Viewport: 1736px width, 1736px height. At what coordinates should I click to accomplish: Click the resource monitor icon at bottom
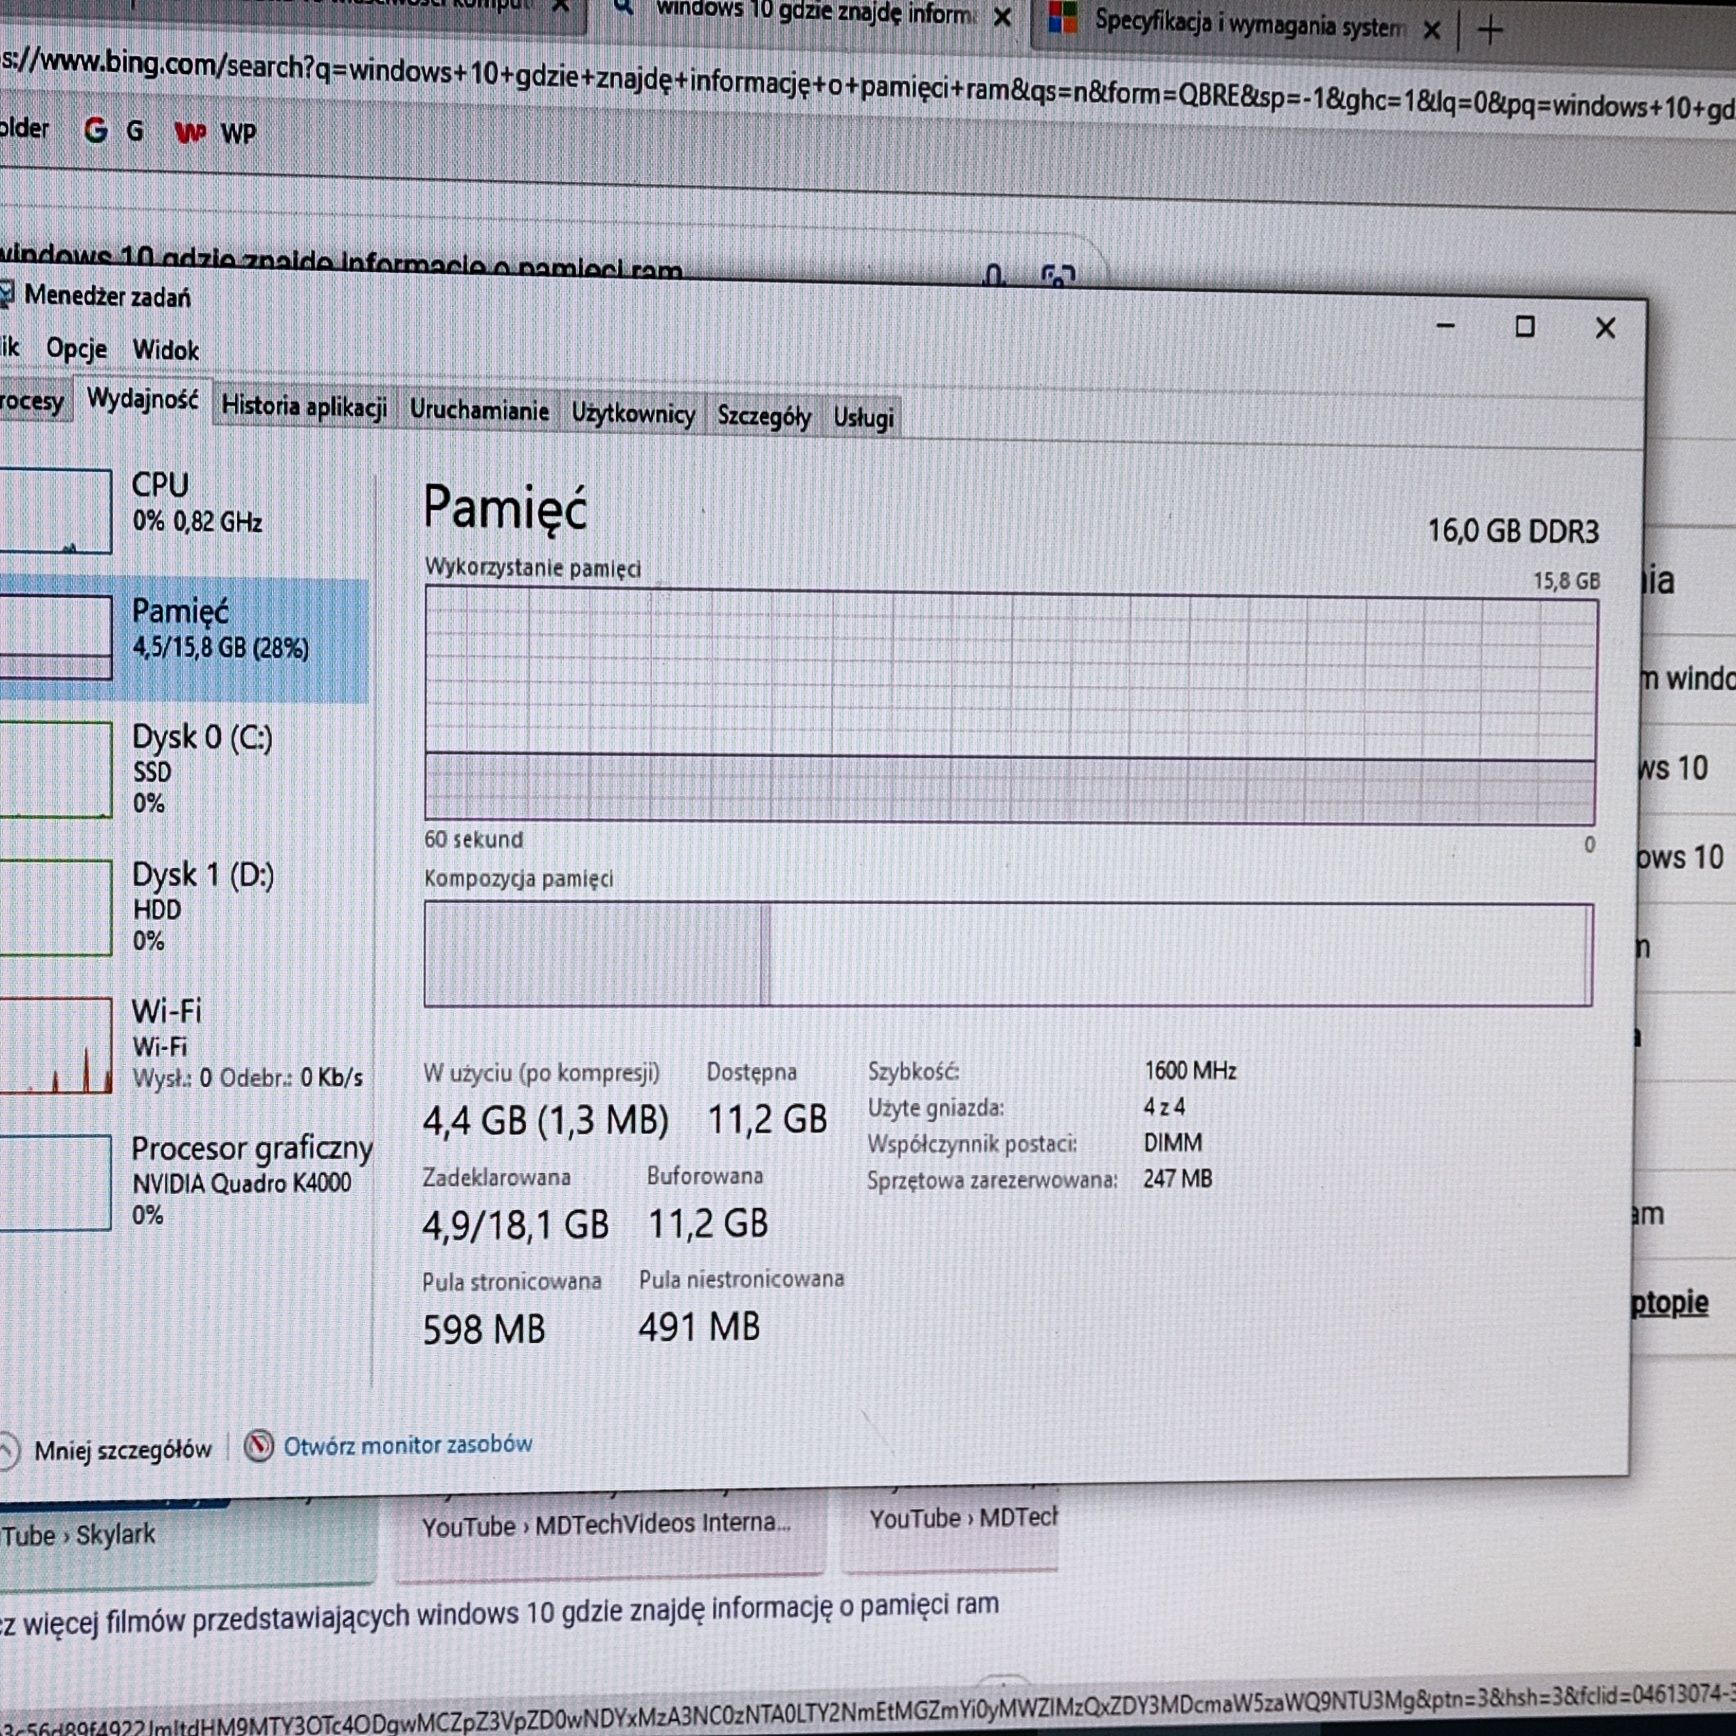(259, 1446)
